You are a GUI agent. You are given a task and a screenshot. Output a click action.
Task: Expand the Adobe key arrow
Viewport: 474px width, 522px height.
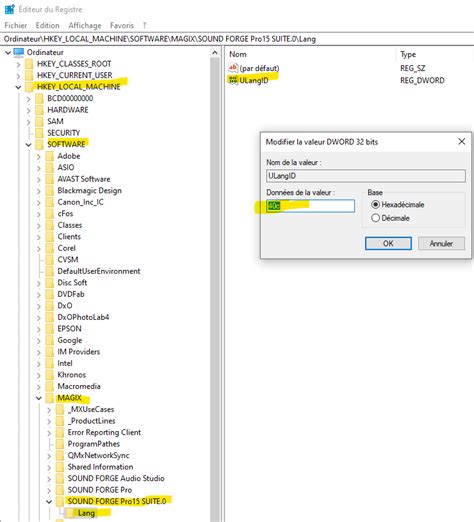coord(39,156)
